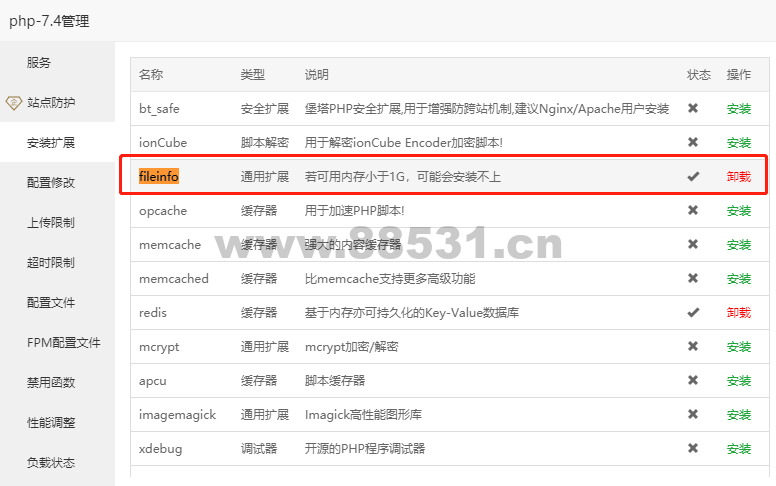Click the 类型 column header

pos(253,75)
